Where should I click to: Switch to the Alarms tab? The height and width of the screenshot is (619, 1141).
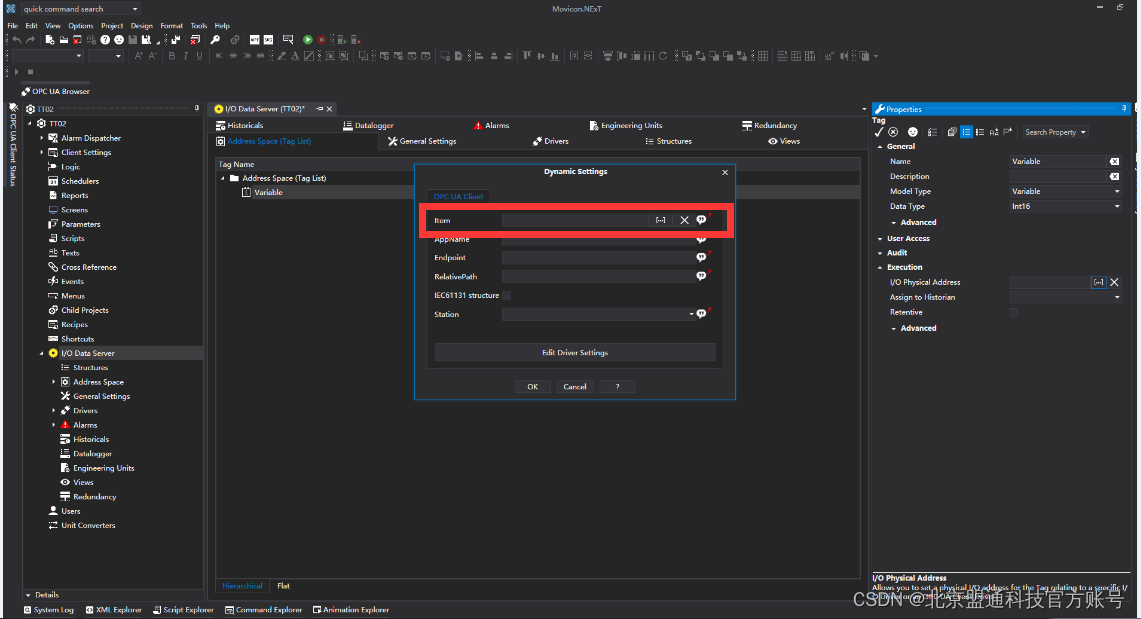pyautogui.click(x=491, y=126)
